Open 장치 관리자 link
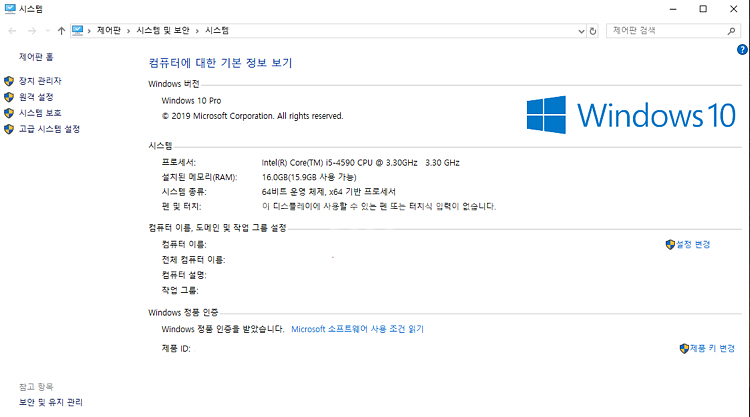 40,81
